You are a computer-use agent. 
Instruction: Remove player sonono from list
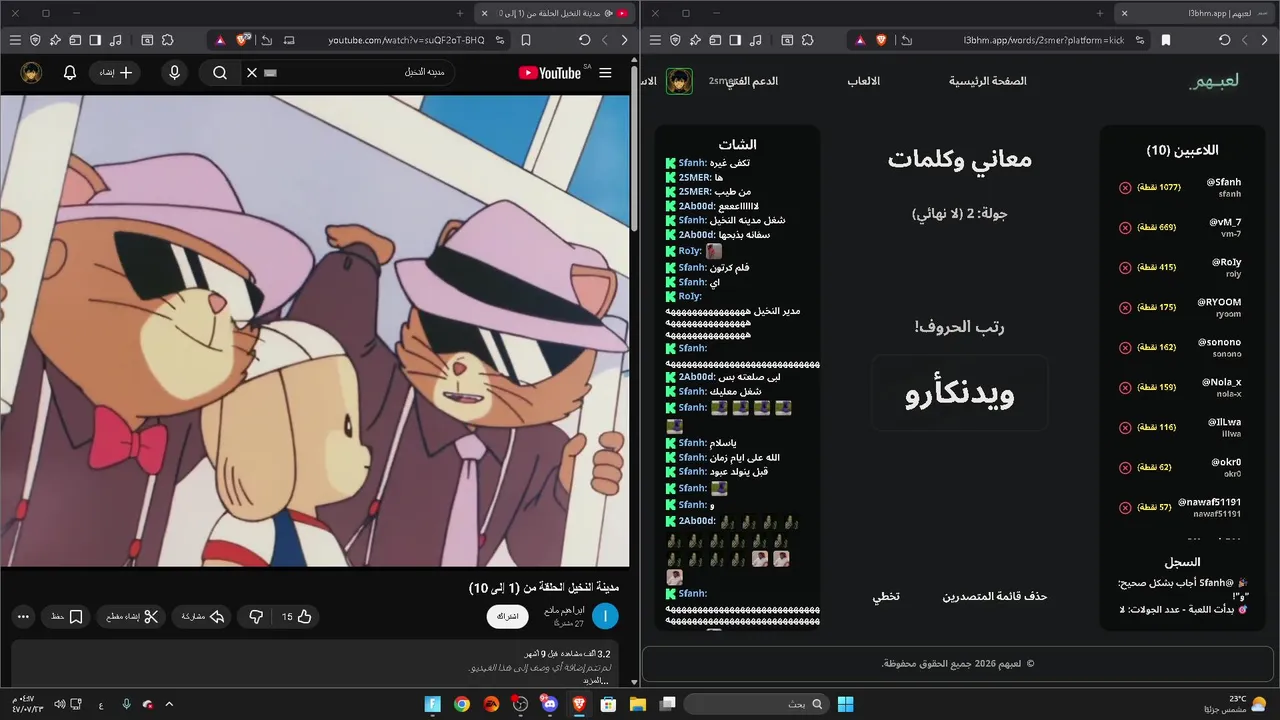tap(1125, 347)
